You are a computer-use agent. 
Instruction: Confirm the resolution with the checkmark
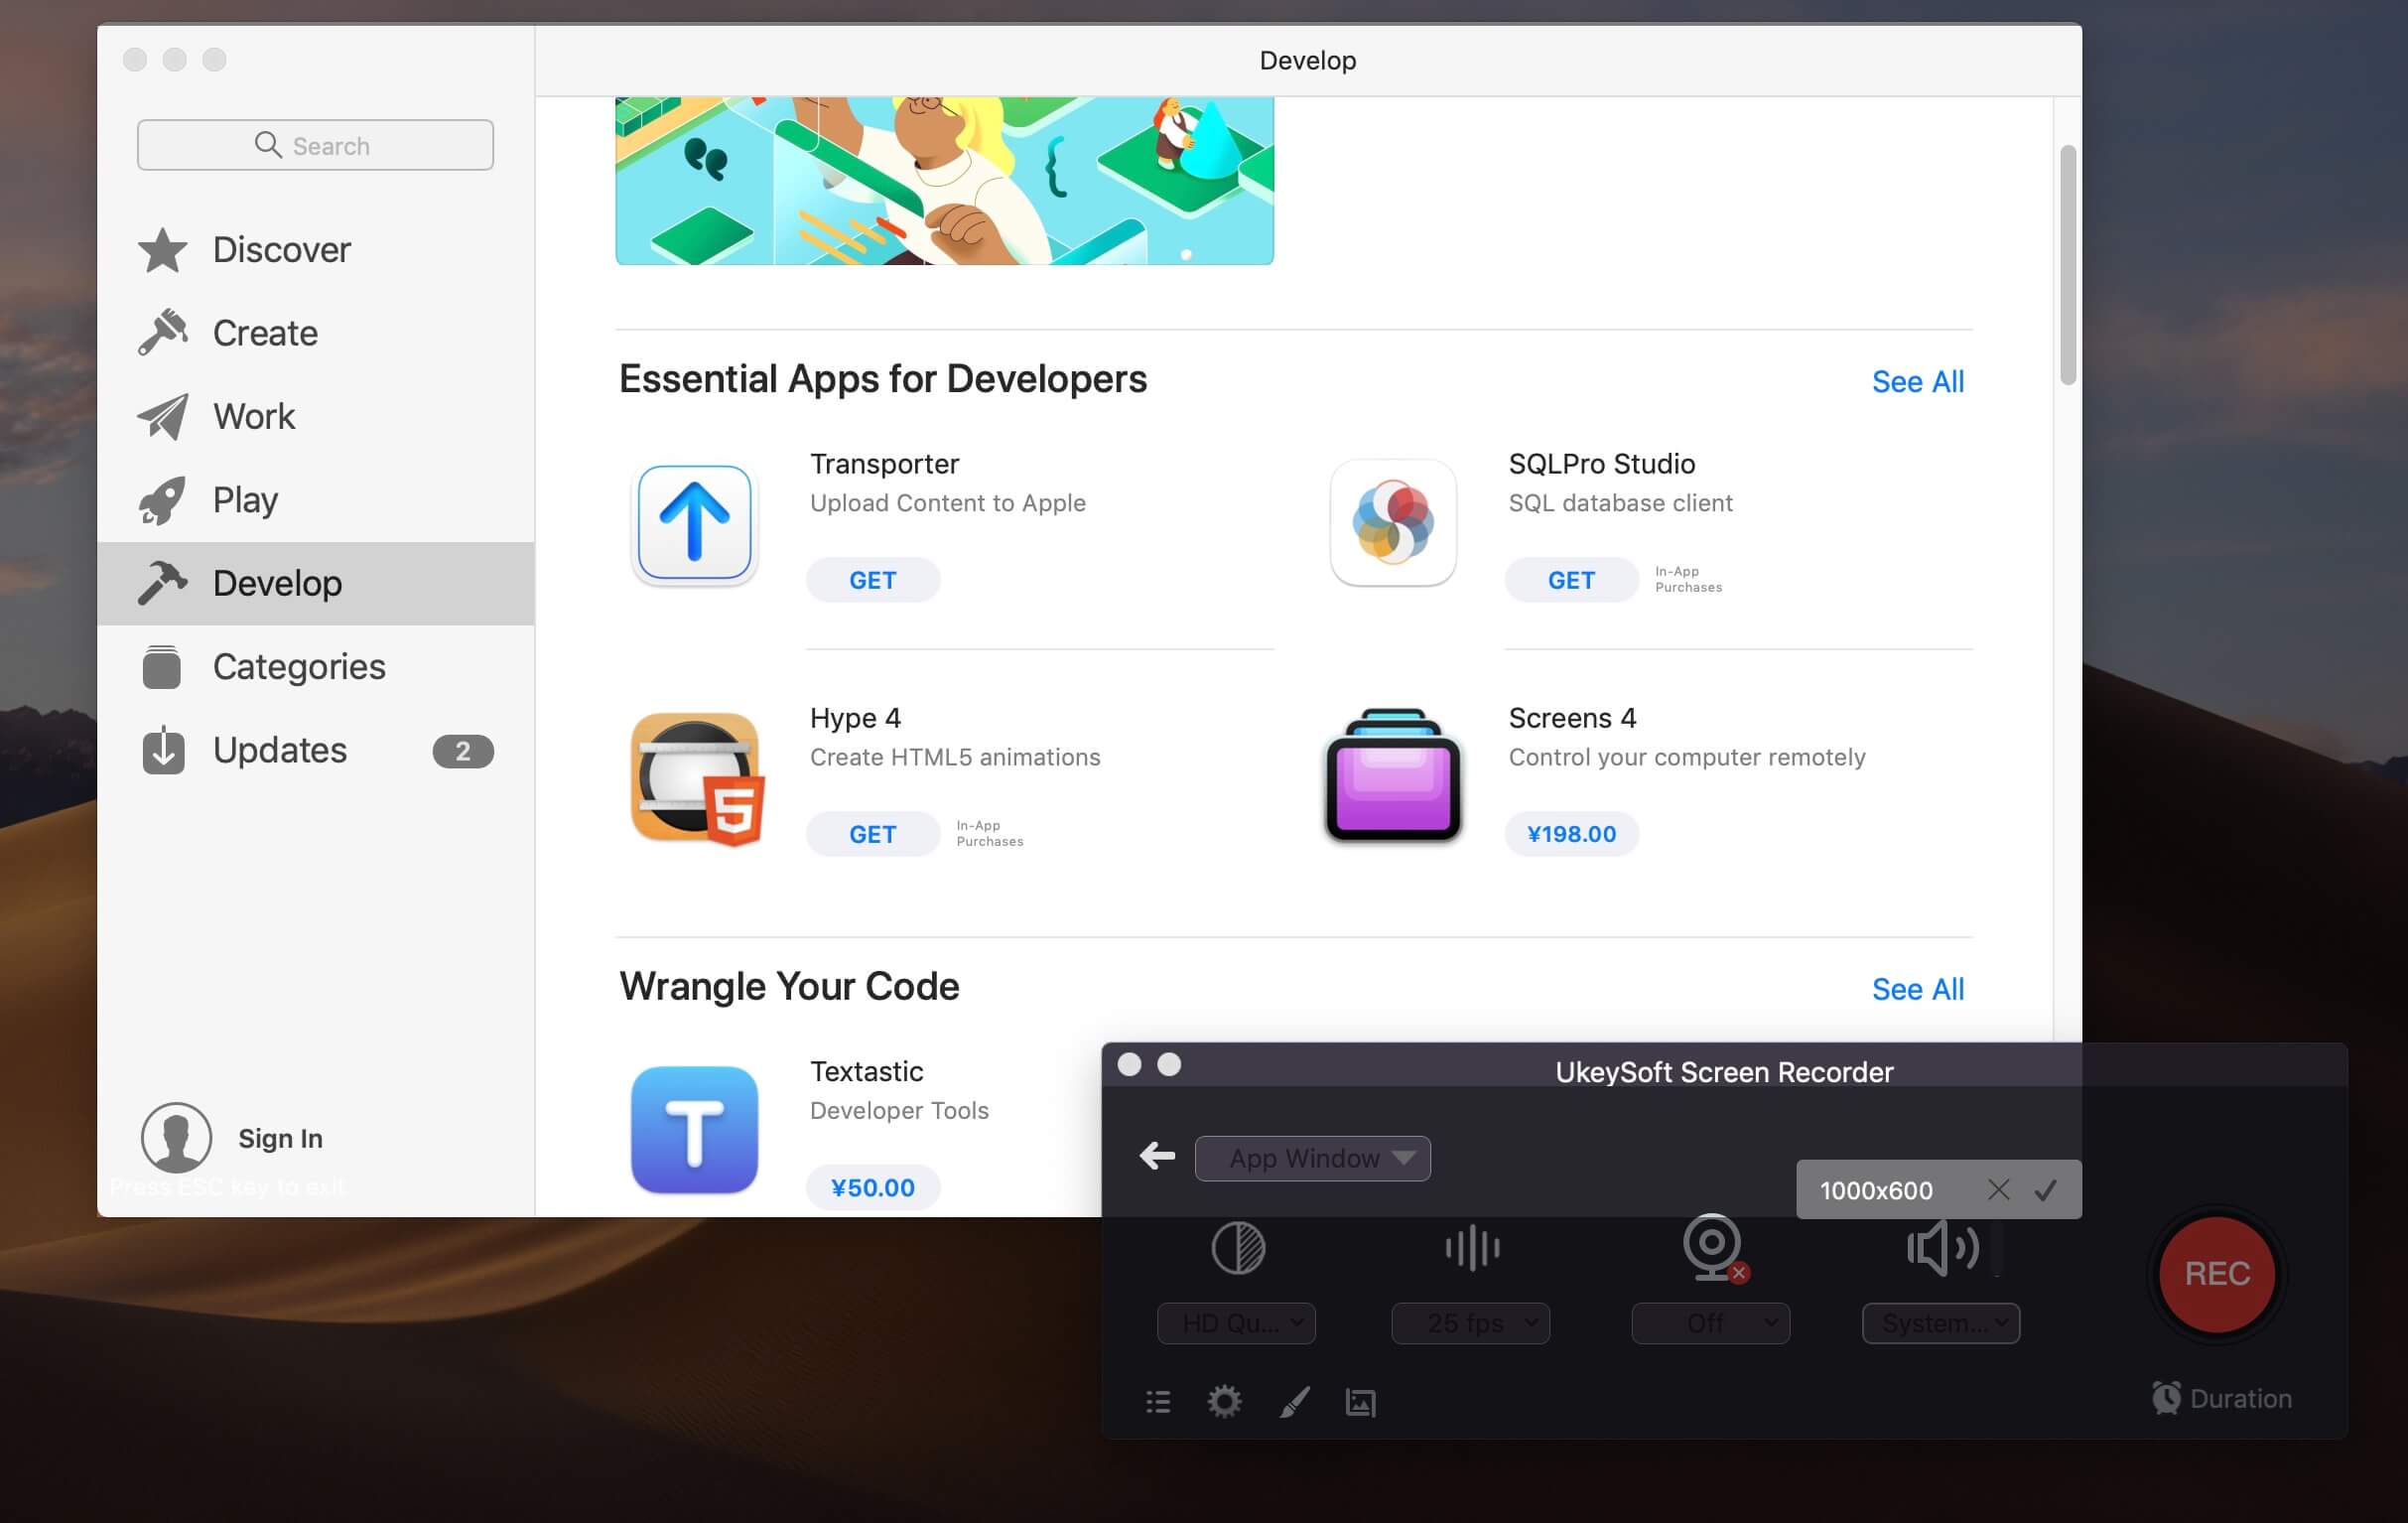[2046, 1189]
